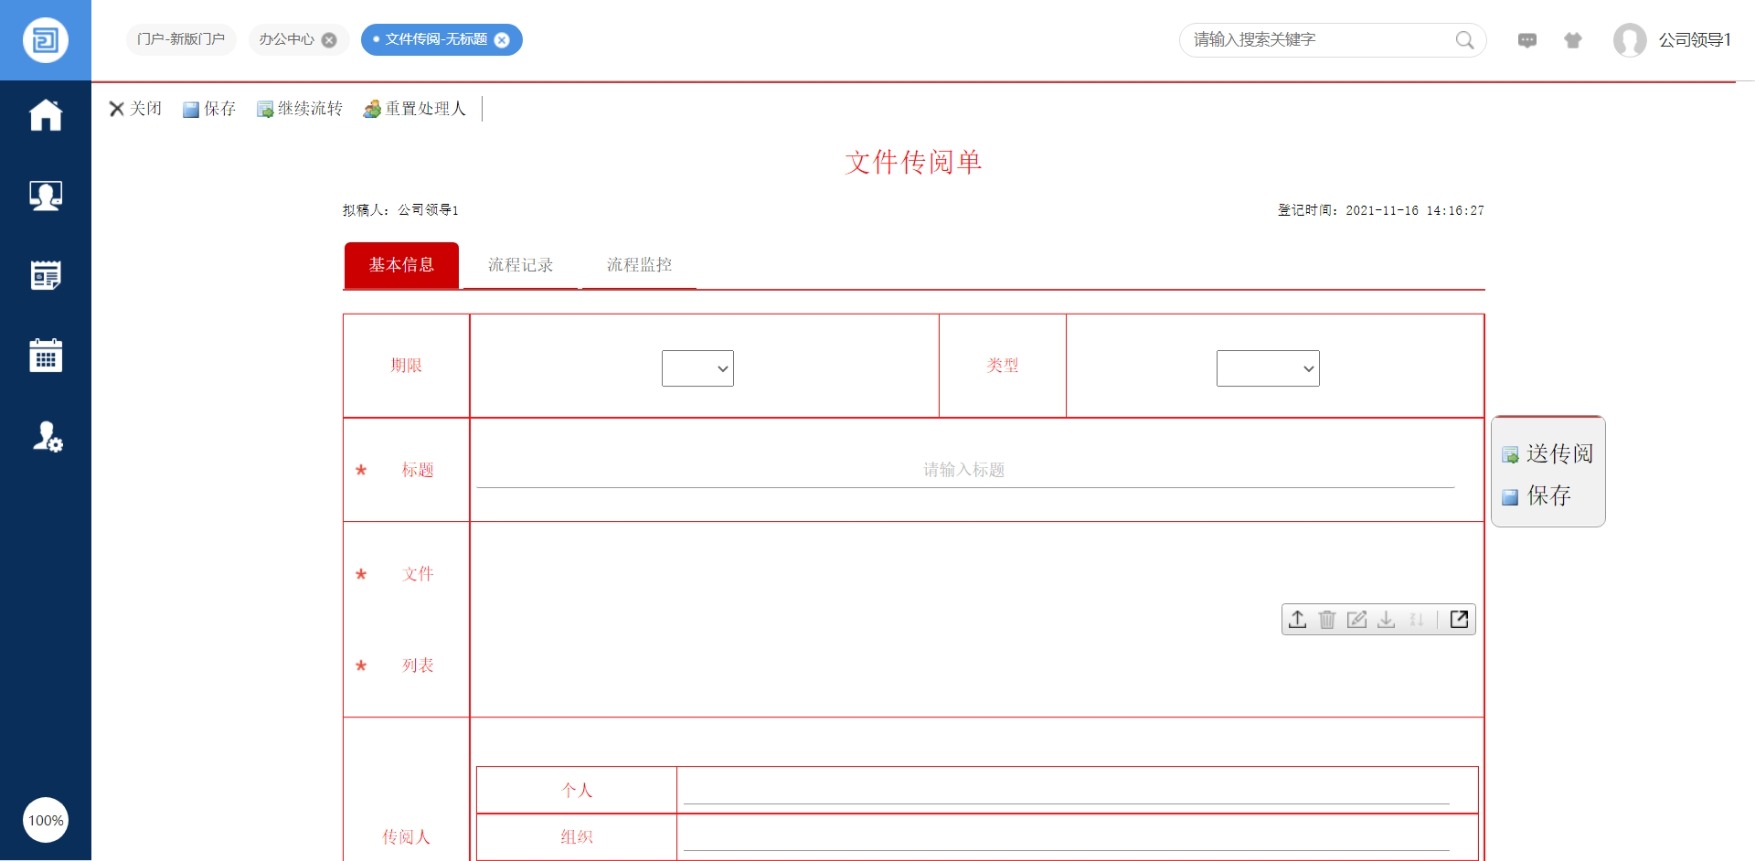Viewport: 1755px width, 861px height.
Task: Open the 期限 dropdown
Action: pos(697,368)
